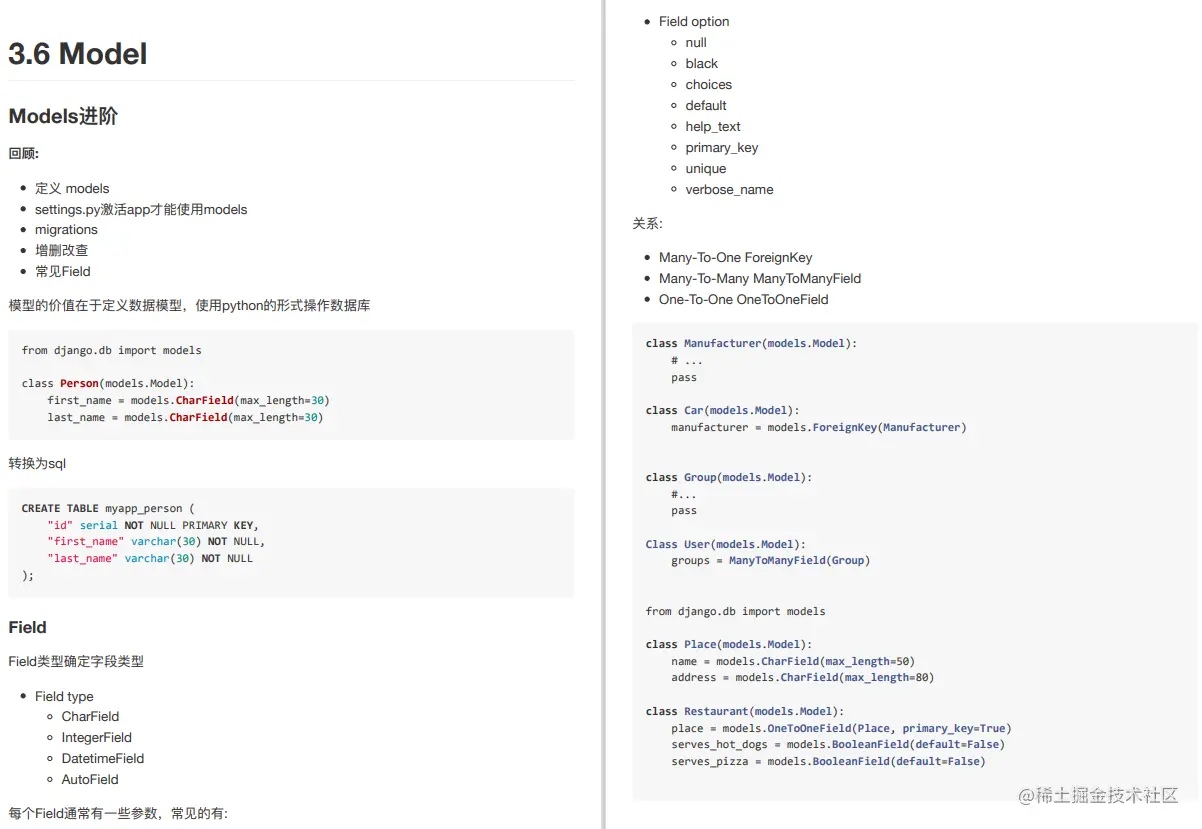
Task: Click the "IntegerField" sub-bullet
Action: [x=97, y=737]
